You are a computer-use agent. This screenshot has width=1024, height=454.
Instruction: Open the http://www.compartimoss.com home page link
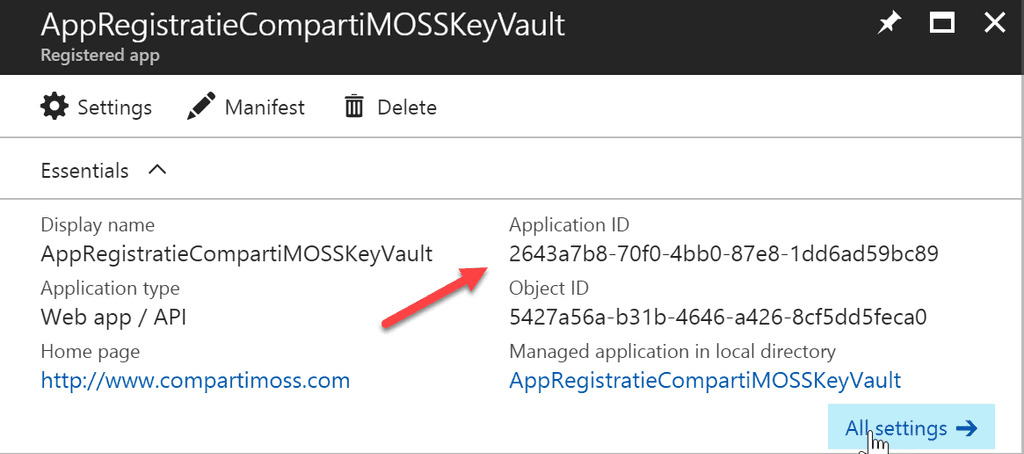[195, 380]
